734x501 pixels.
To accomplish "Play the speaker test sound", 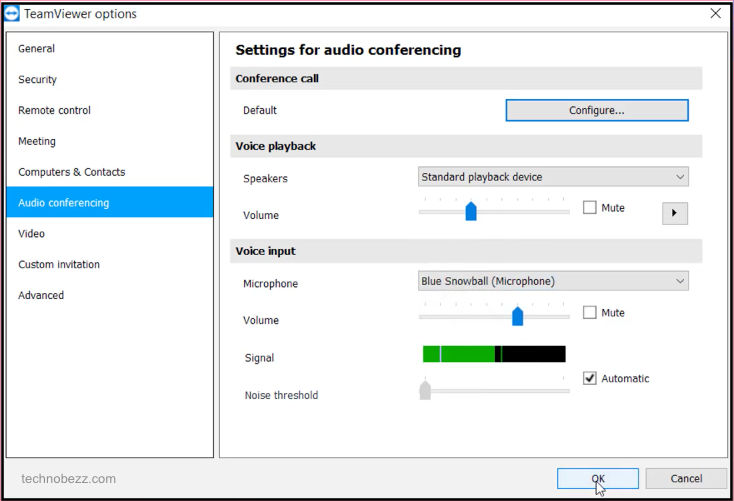I will click(x=675, y=213).
